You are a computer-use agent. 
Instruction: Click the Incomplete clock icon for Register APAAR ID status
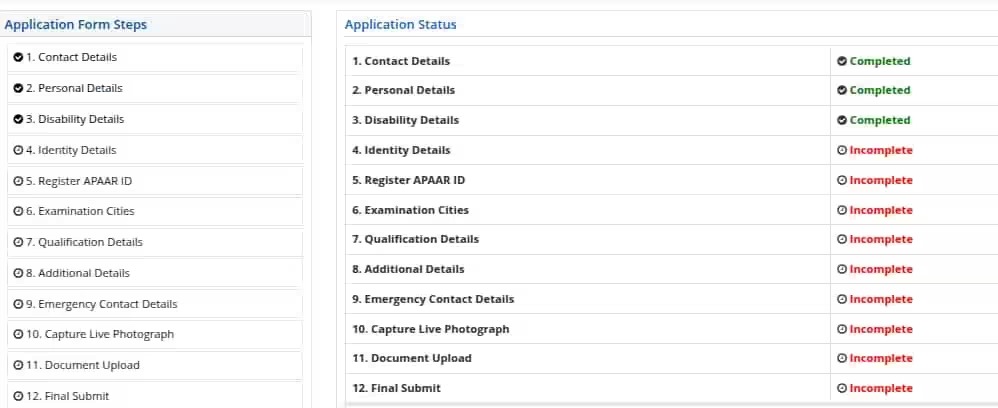click(x=842, y=180)
